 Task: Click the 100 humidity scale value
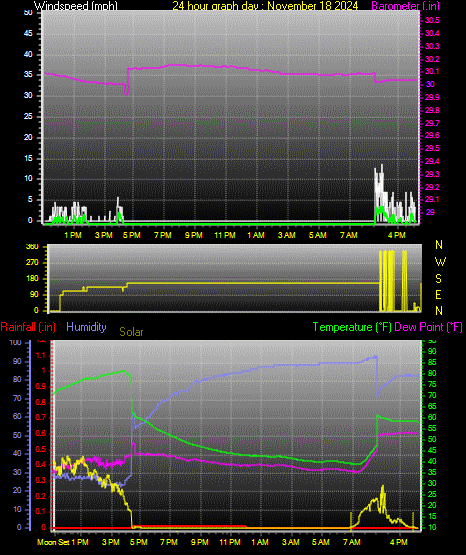[x=16, y=343]
